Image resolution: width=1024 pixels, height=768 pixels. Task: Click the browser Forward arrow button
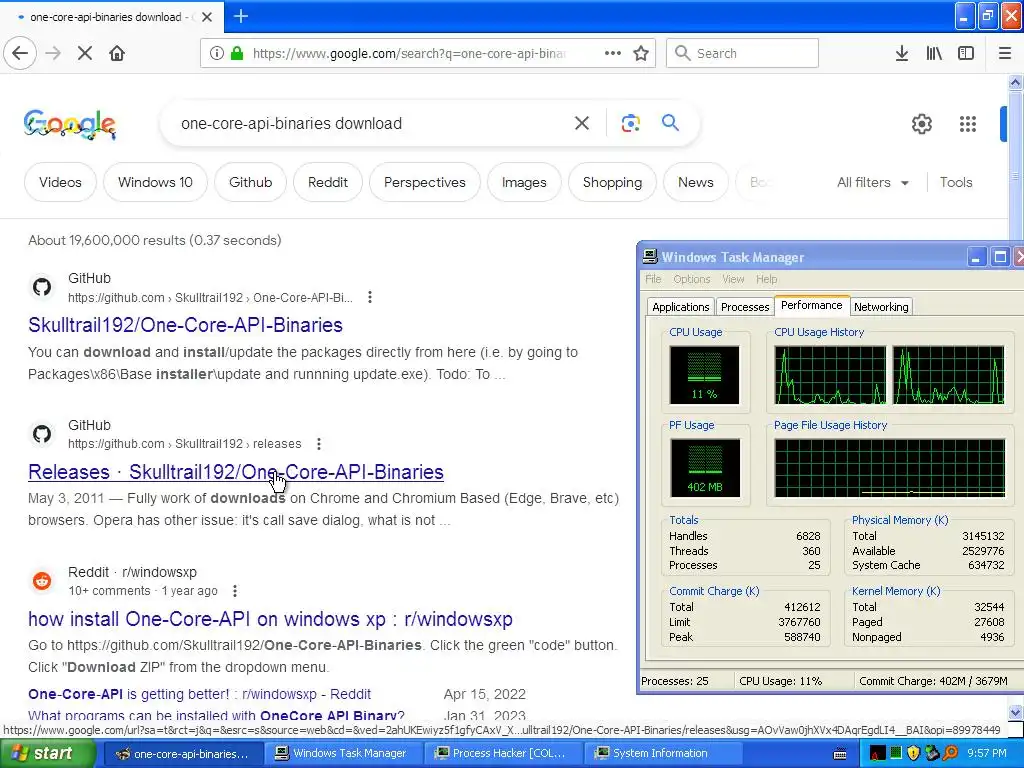click(x=54, y=53)
